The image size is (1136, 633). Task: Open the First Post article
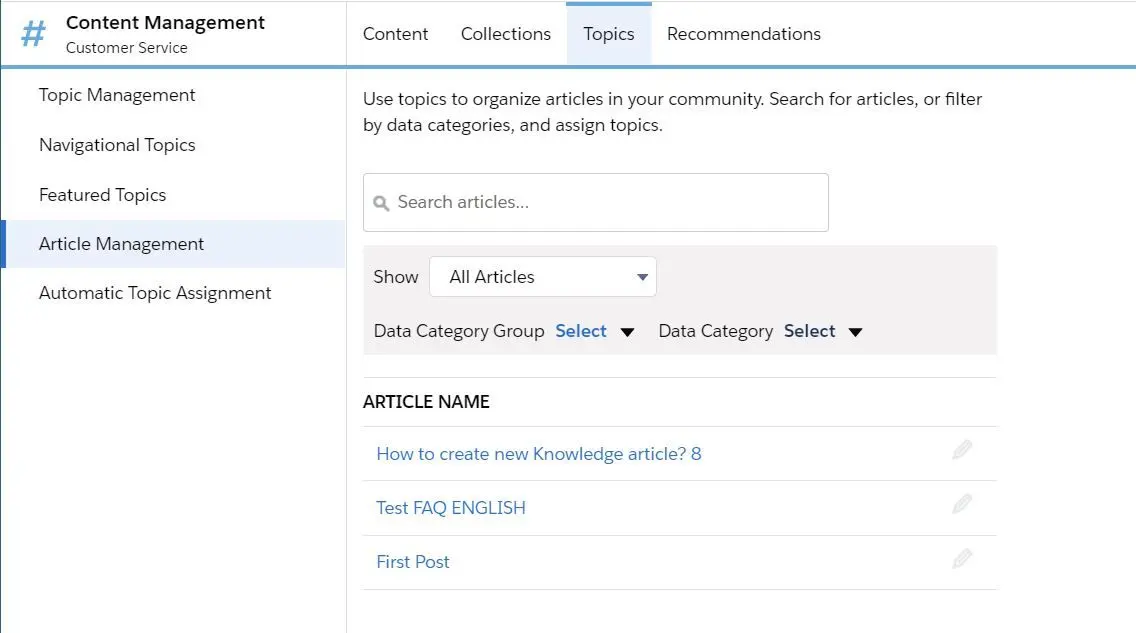[413, 562]
